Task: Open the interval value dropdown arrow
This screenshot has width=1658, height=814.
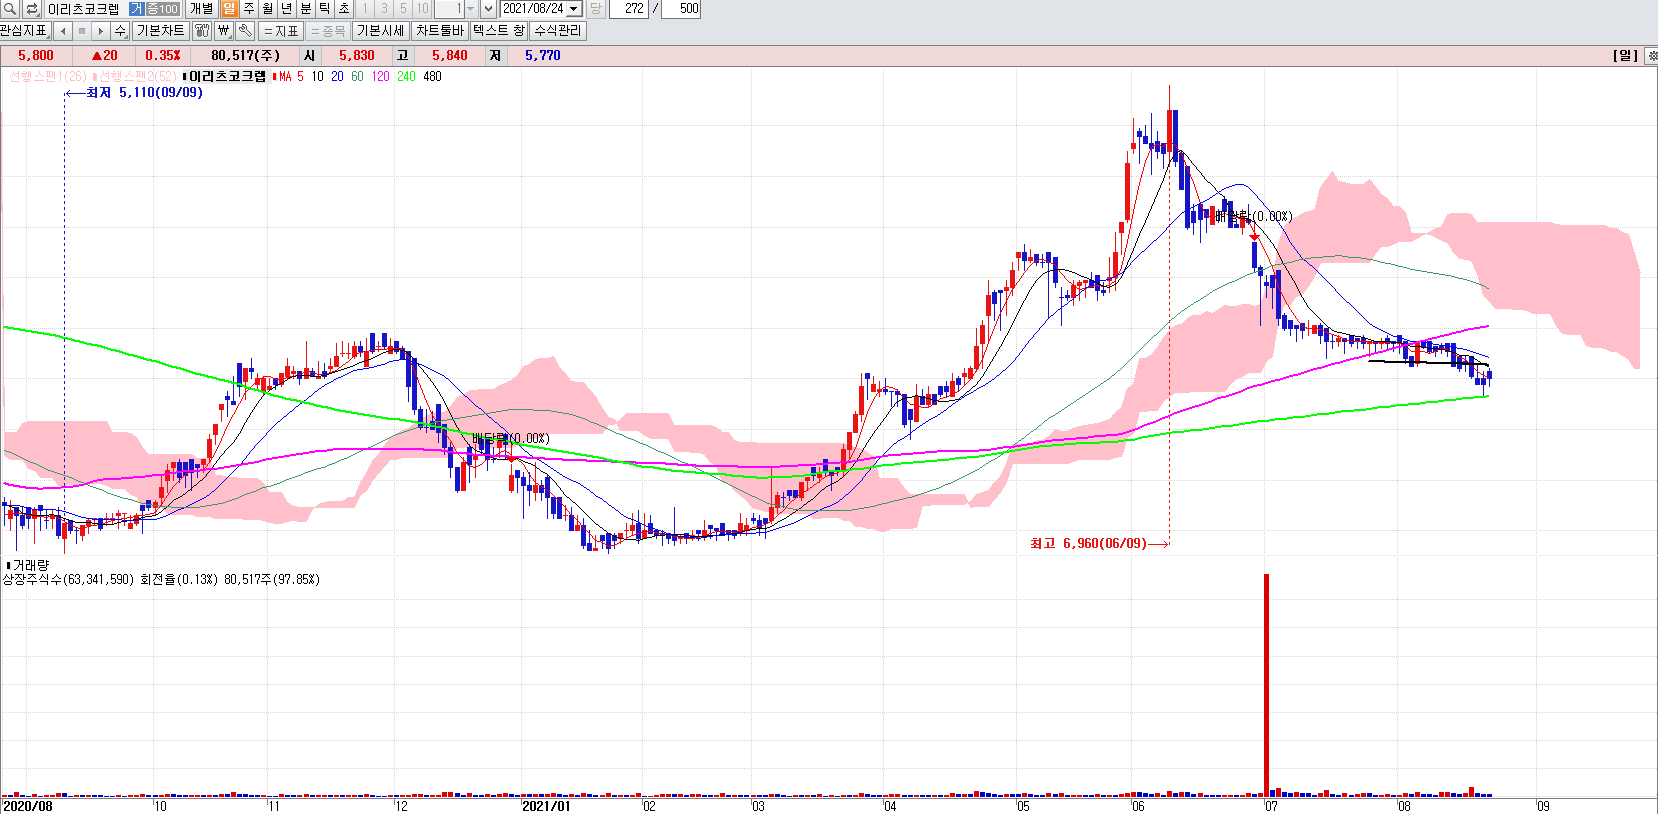Action: click(x=470, y=8)
